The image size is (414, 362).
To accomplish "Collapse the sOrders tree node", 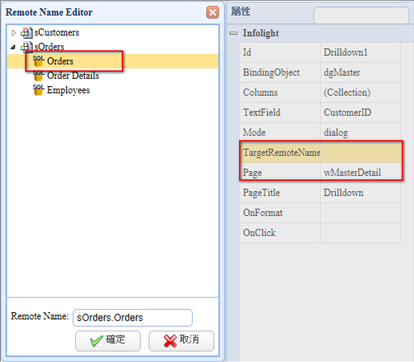I will coord(13,47).
